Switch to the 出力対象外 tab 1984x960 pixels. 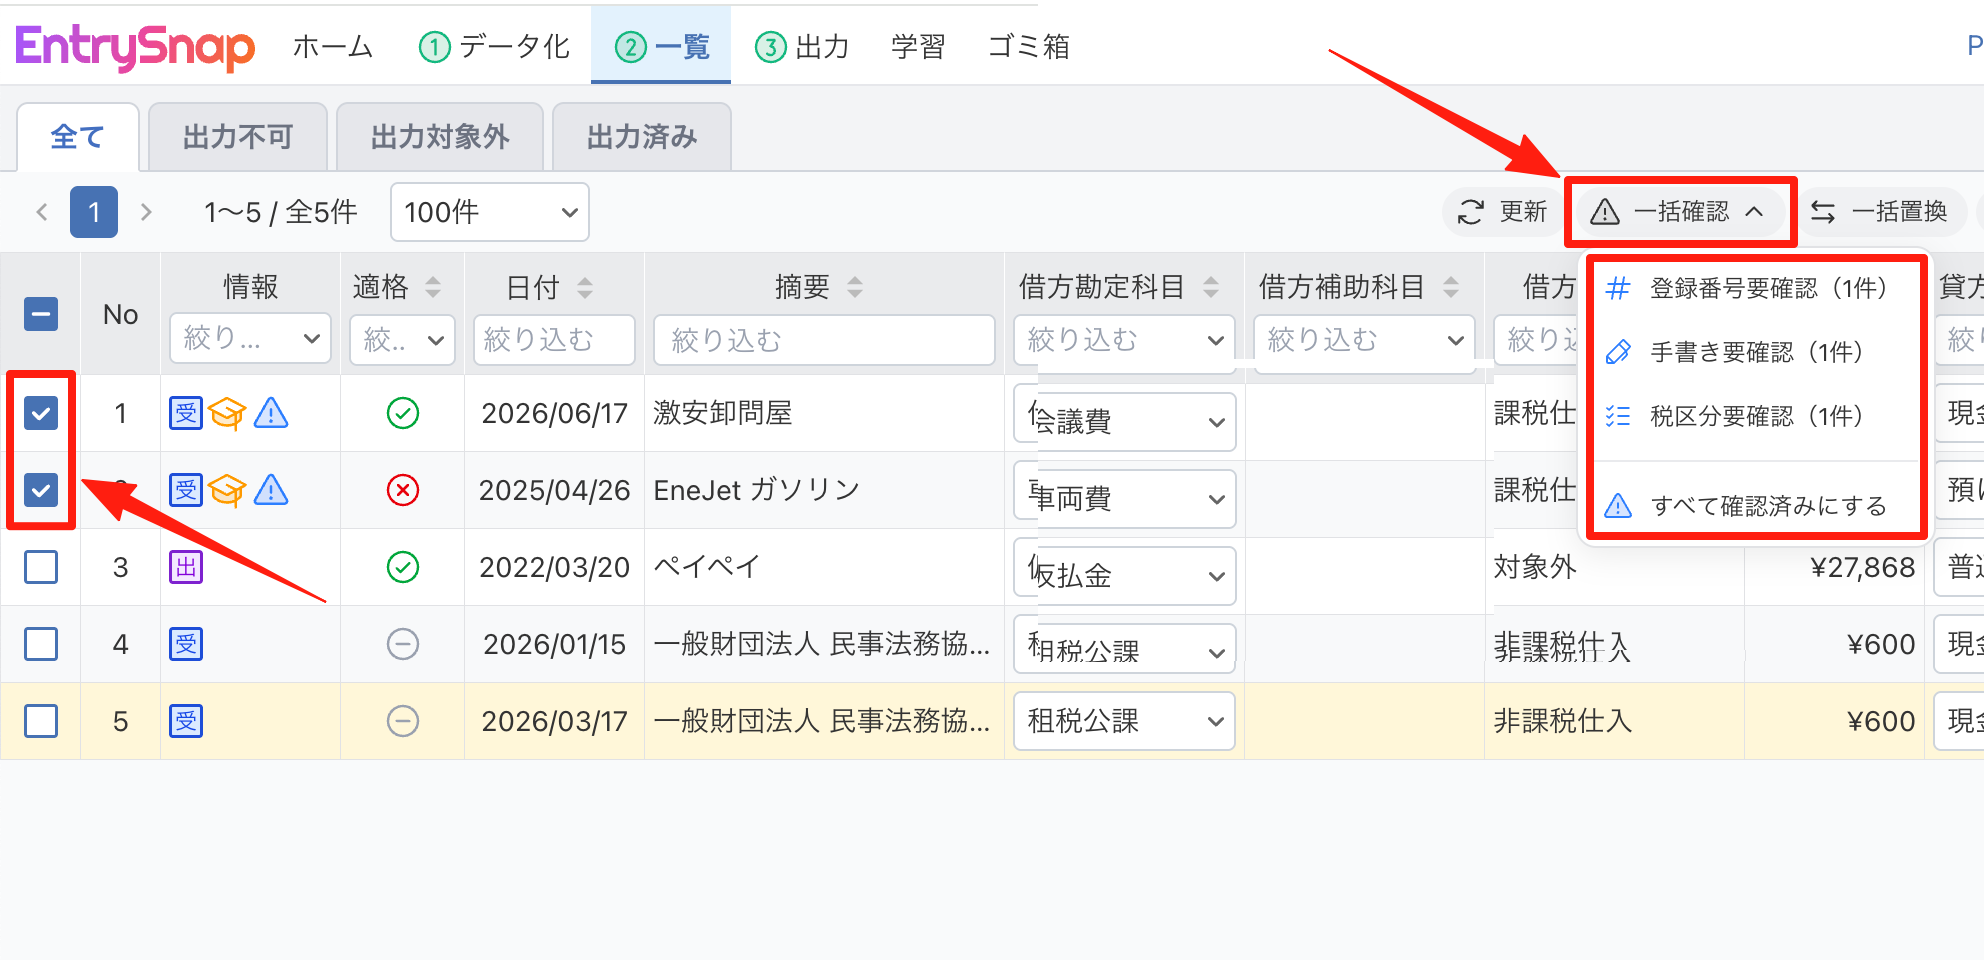tap(440, 137)
